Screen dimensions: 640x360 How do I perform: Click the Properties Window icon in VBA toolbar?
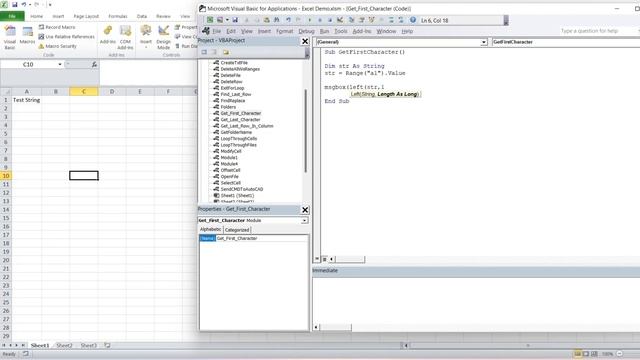coord(361,20)
